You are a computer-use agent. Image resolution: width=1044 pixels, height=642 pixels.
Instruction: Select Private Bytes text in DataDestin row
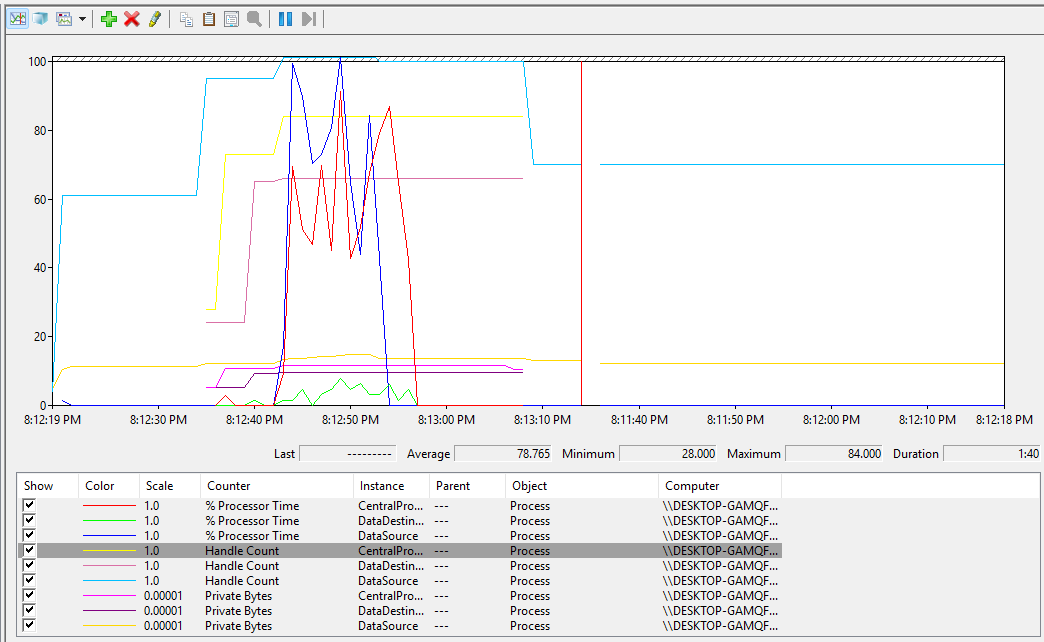(x=238, y=611)
